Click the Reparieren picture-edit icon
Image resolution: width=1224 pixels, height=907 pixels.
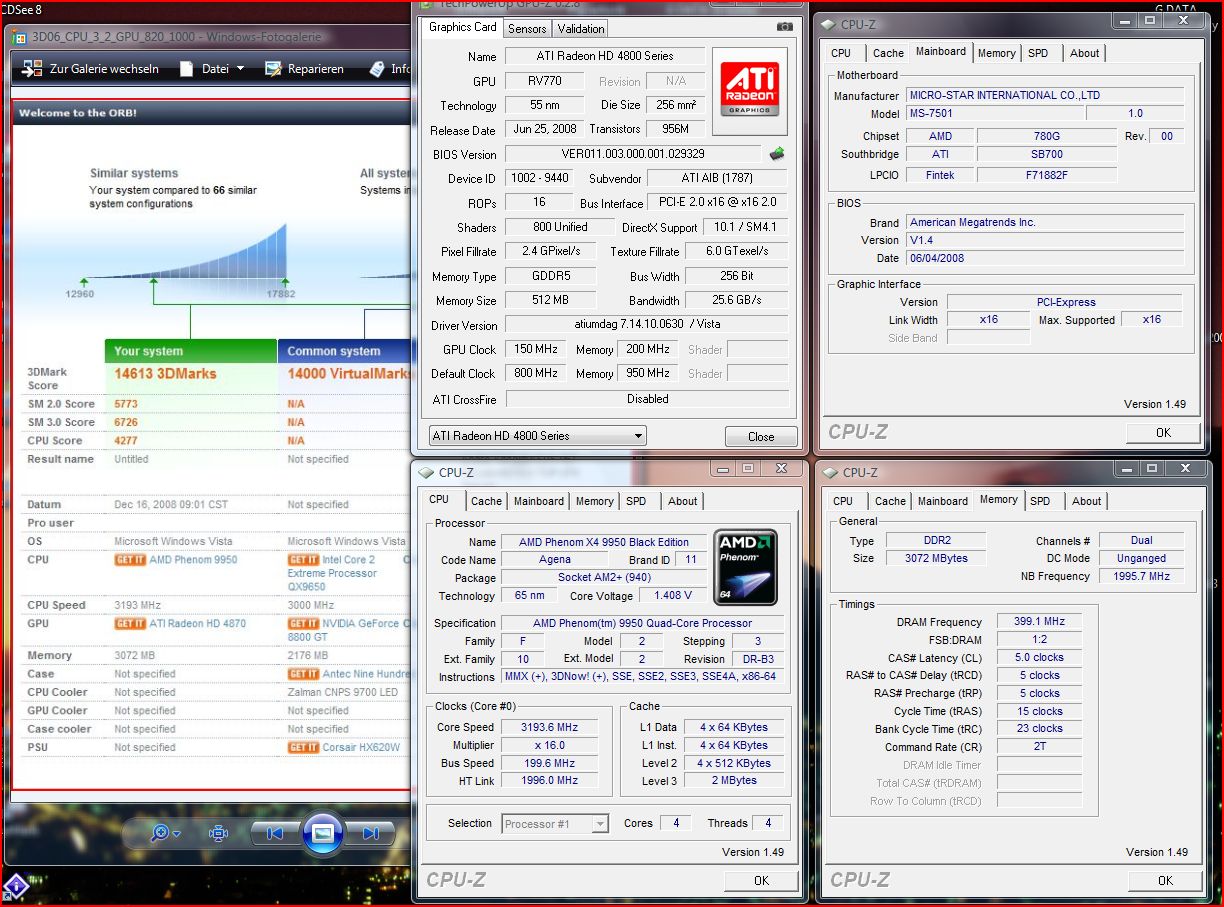(x=272, y=69)
